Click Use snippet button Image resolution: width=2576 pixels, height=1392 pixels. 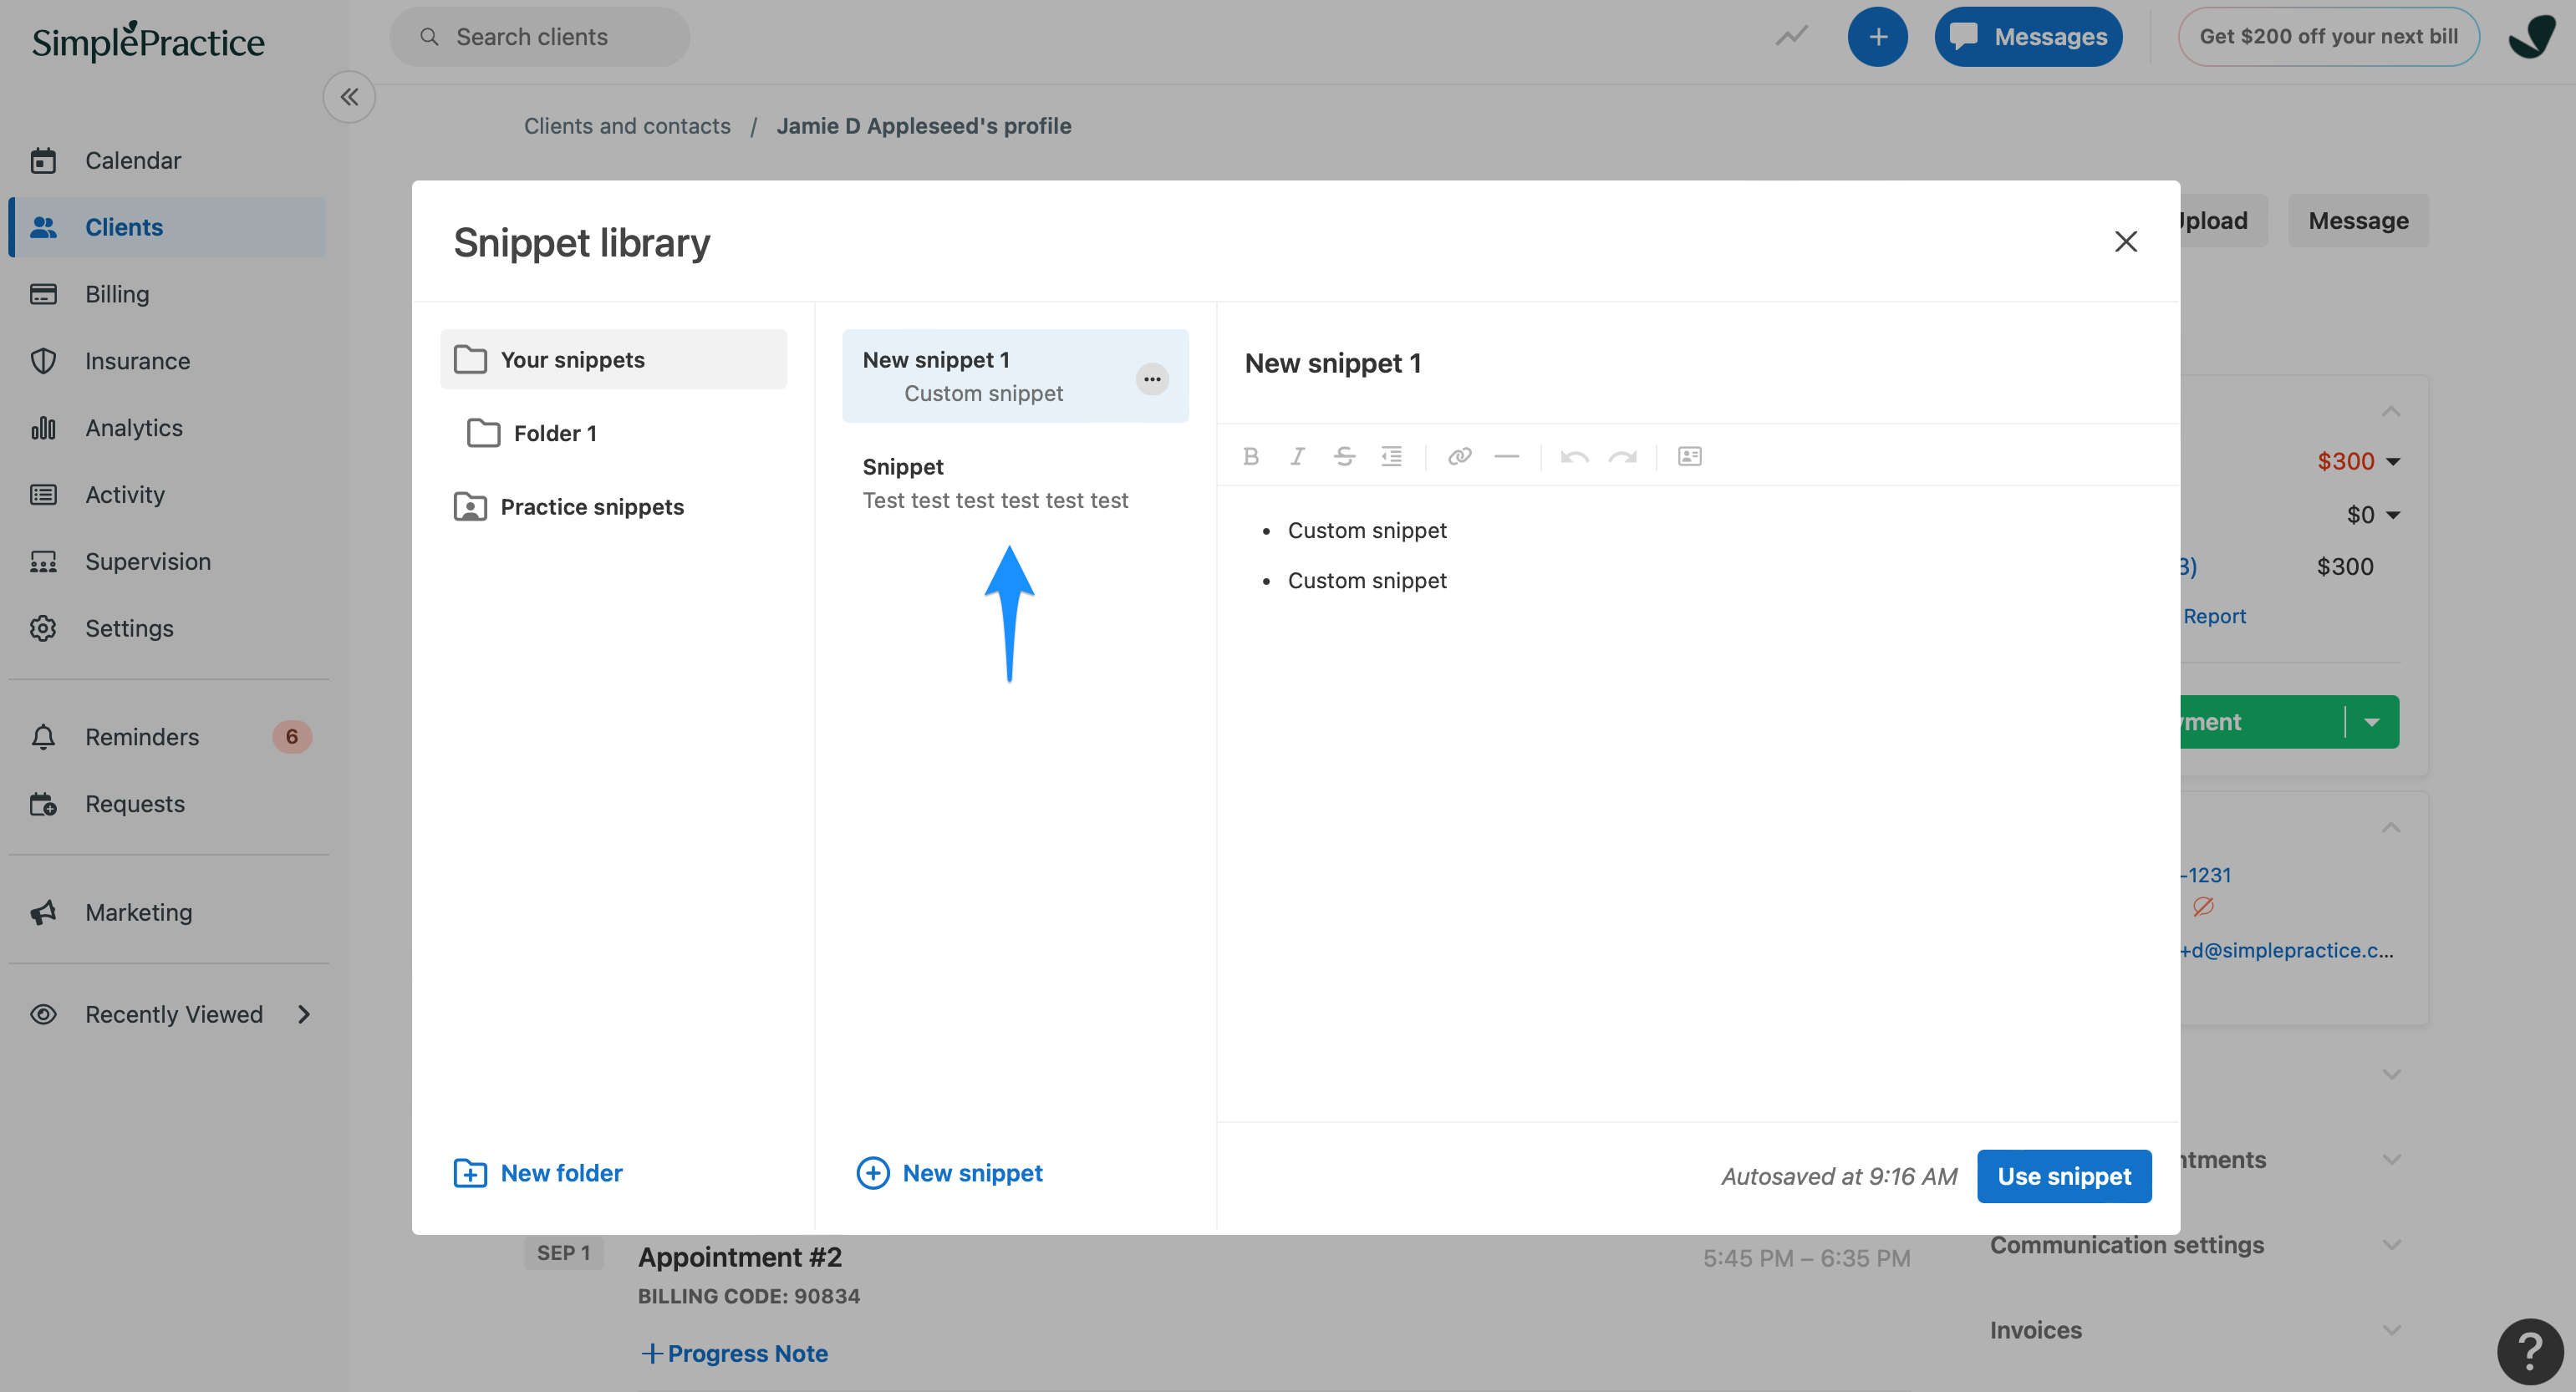tap(2064, 1176)
